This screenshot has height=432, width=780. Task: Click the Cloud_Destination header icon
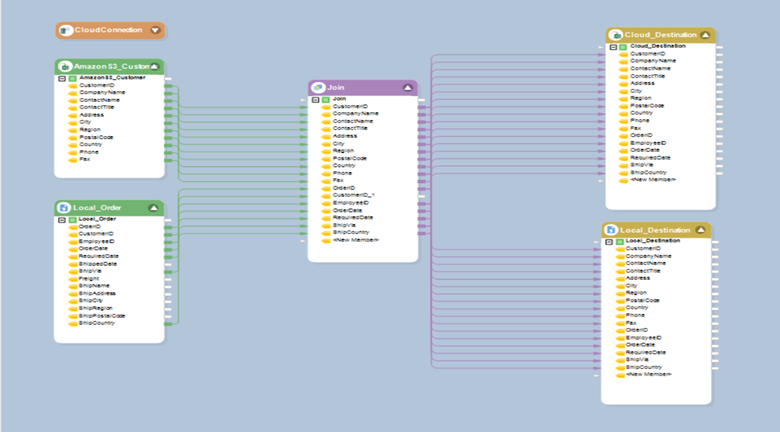pyautogui.click(x=616, y=35)
